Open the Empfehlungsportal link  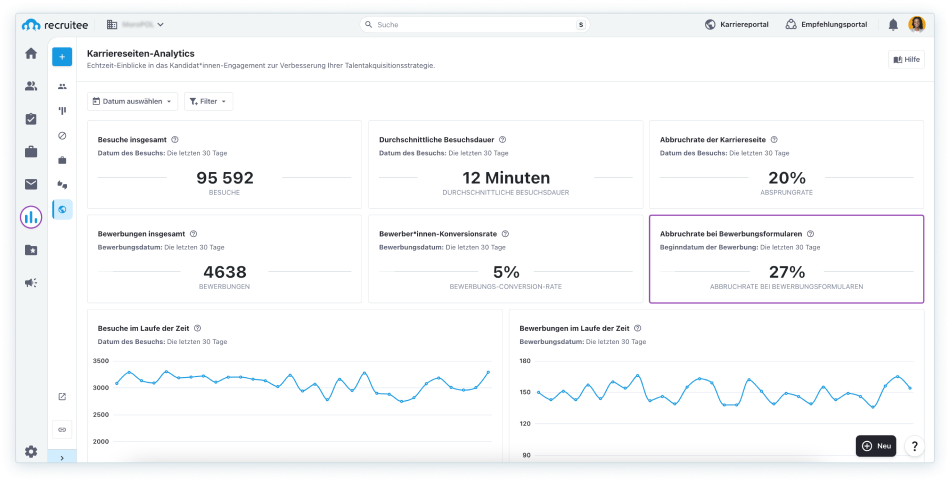[826, 24]
